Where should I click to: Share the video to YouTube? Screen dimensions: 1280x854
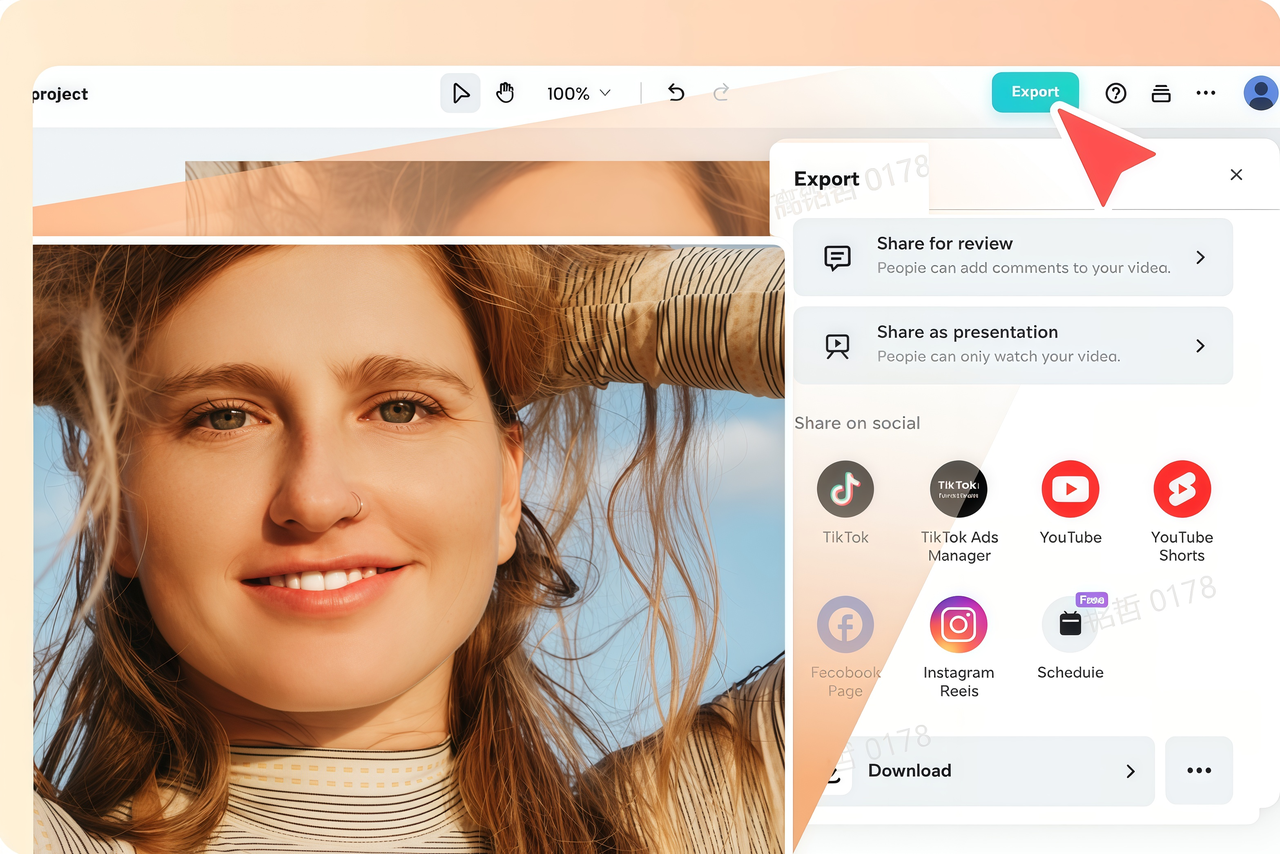pos(1070,489)
